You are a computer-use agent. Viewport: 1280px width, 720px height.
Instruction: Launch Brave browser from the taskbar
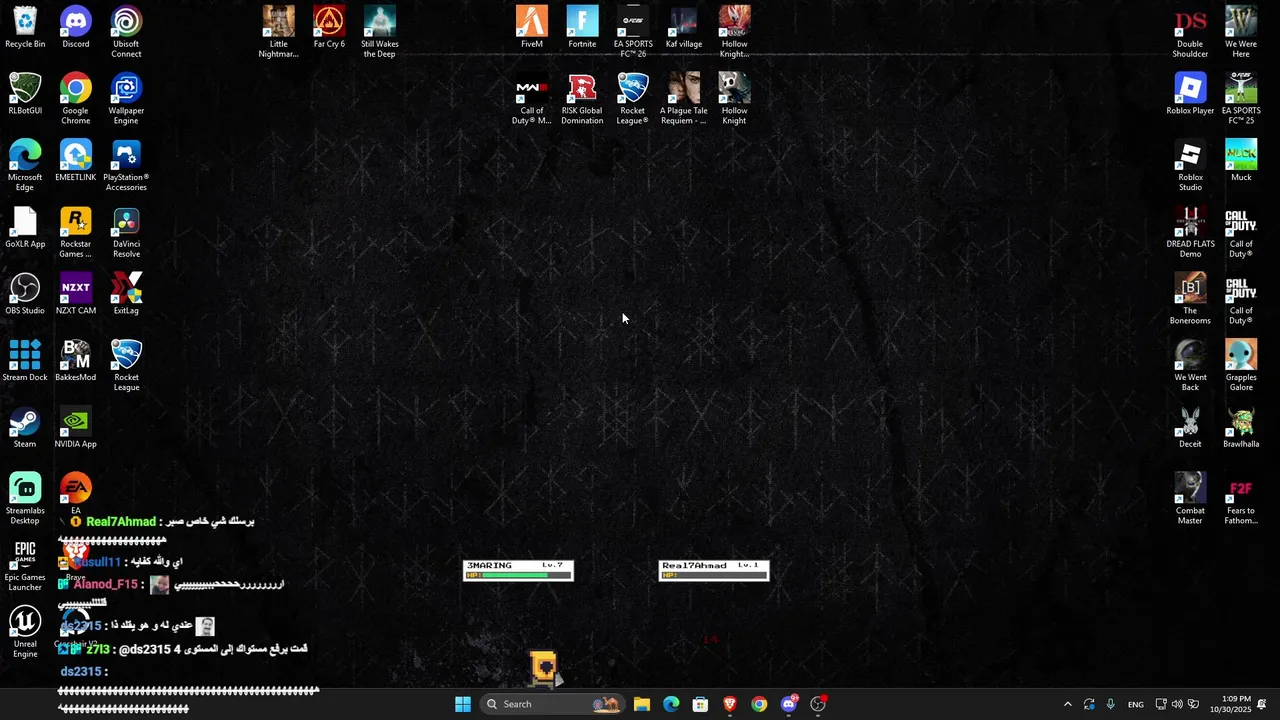pos(730,704)
